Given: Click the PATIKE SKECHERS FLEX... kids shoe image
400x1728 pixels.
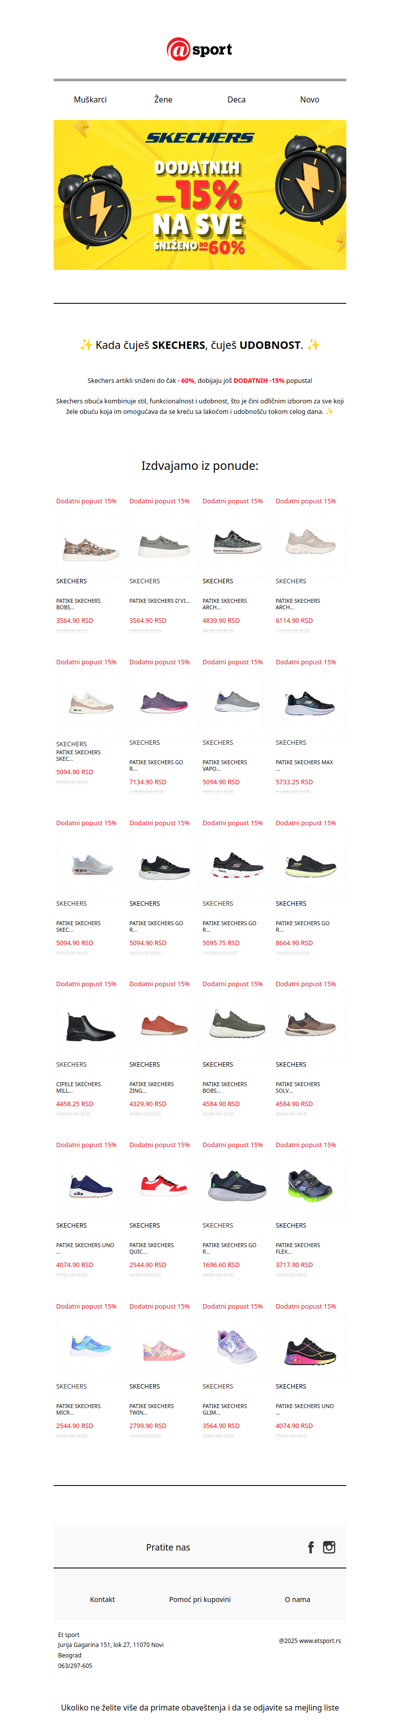Looking at the screenshot, I should [309, 1186].
